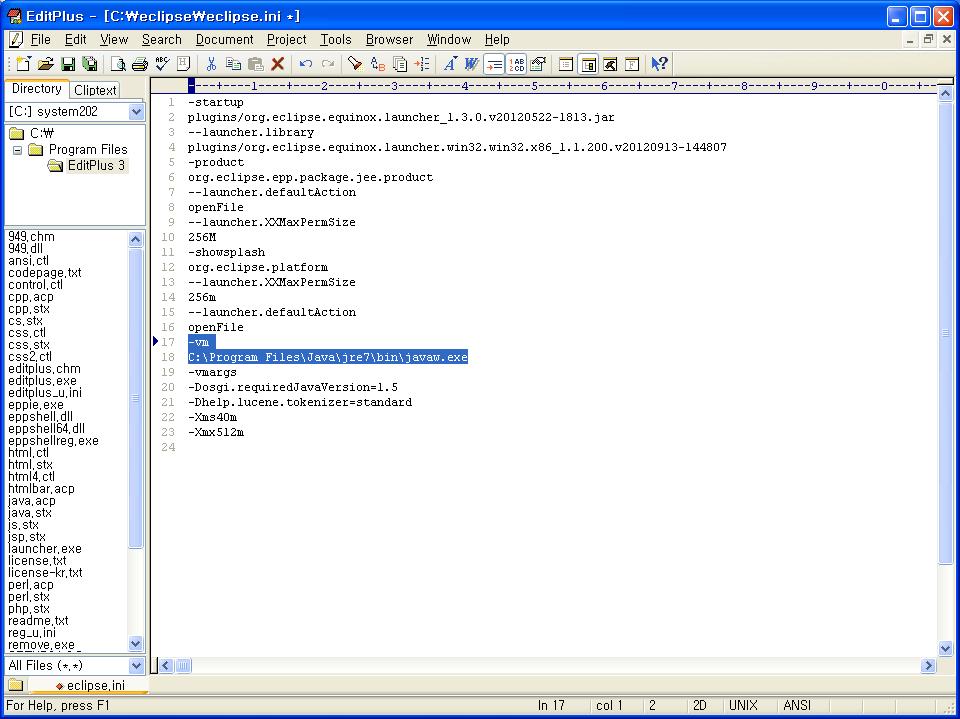The width and height of the screenshot is (960, 719).
Task: Toggle the Word wrap toolbar button
Action: [494, 64]
